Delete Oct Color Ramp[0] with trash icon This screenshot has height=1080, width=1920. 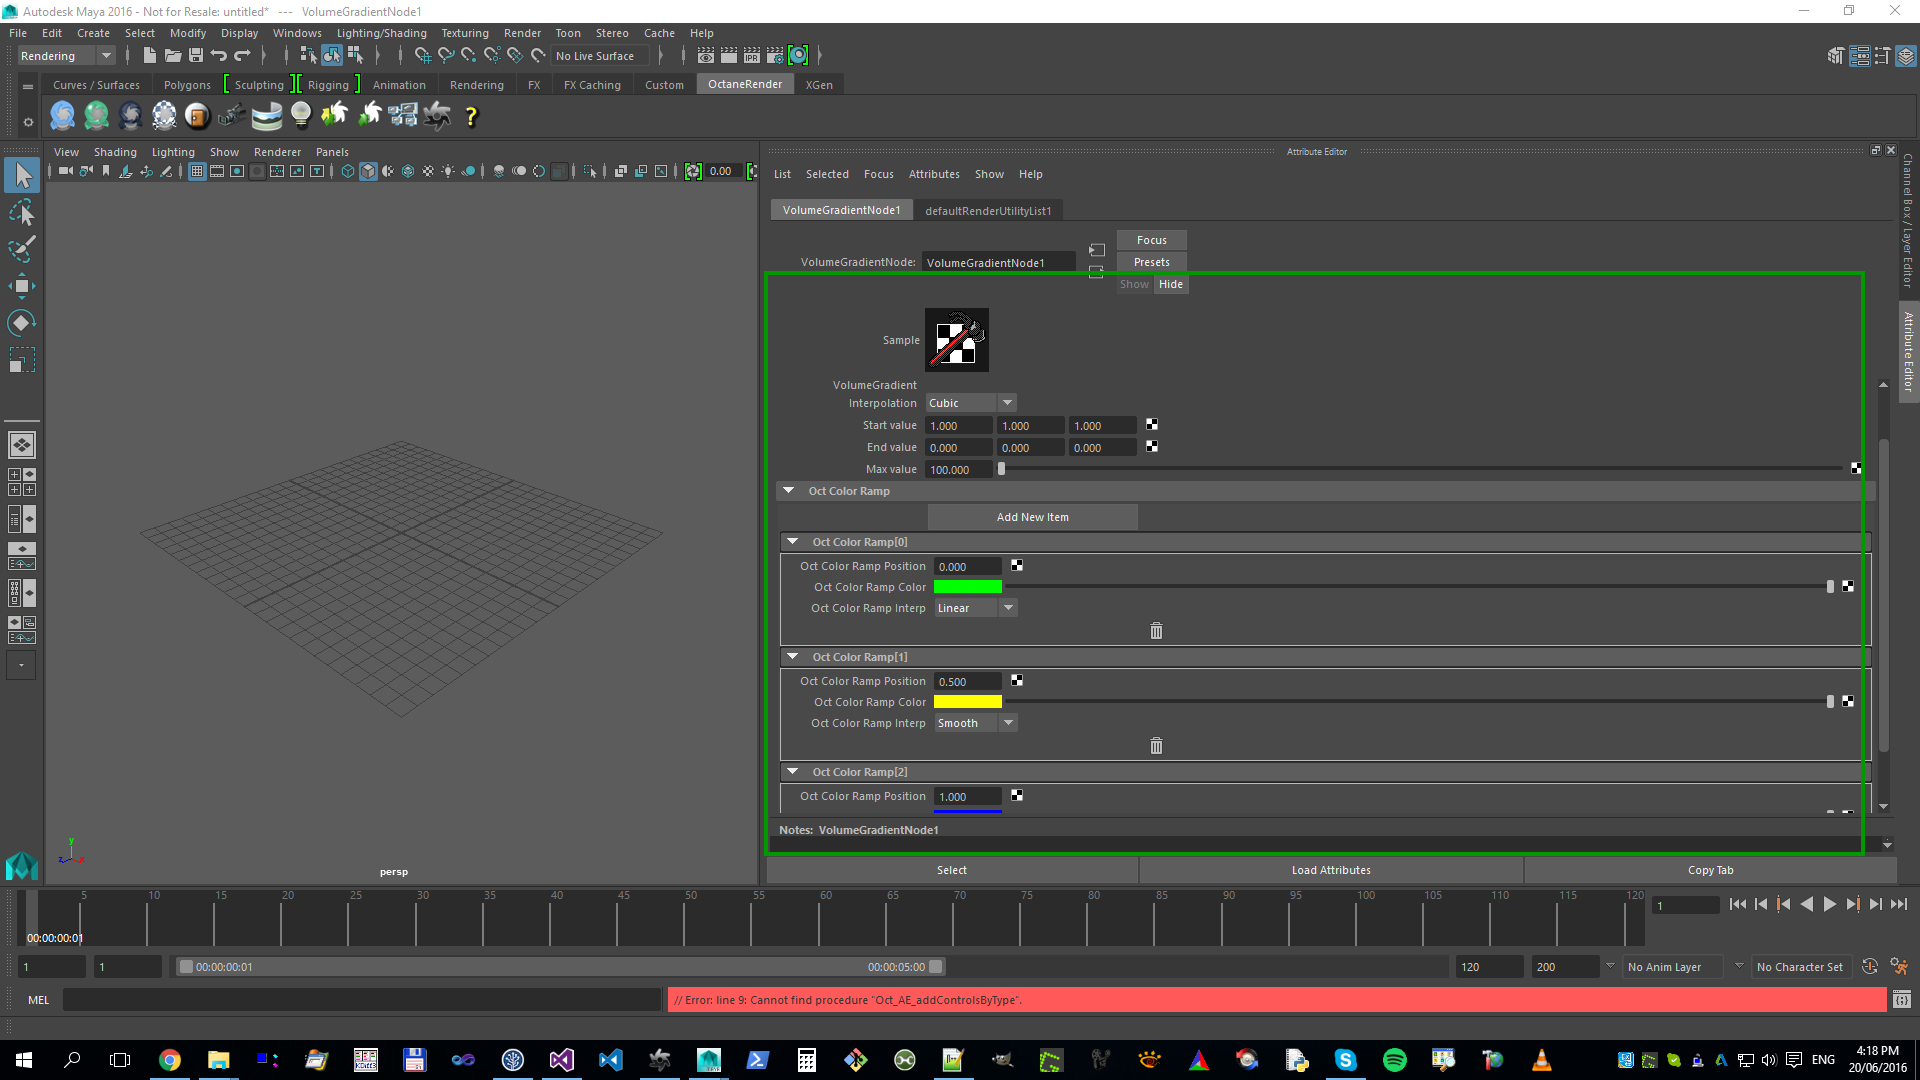click(1156, 631)
